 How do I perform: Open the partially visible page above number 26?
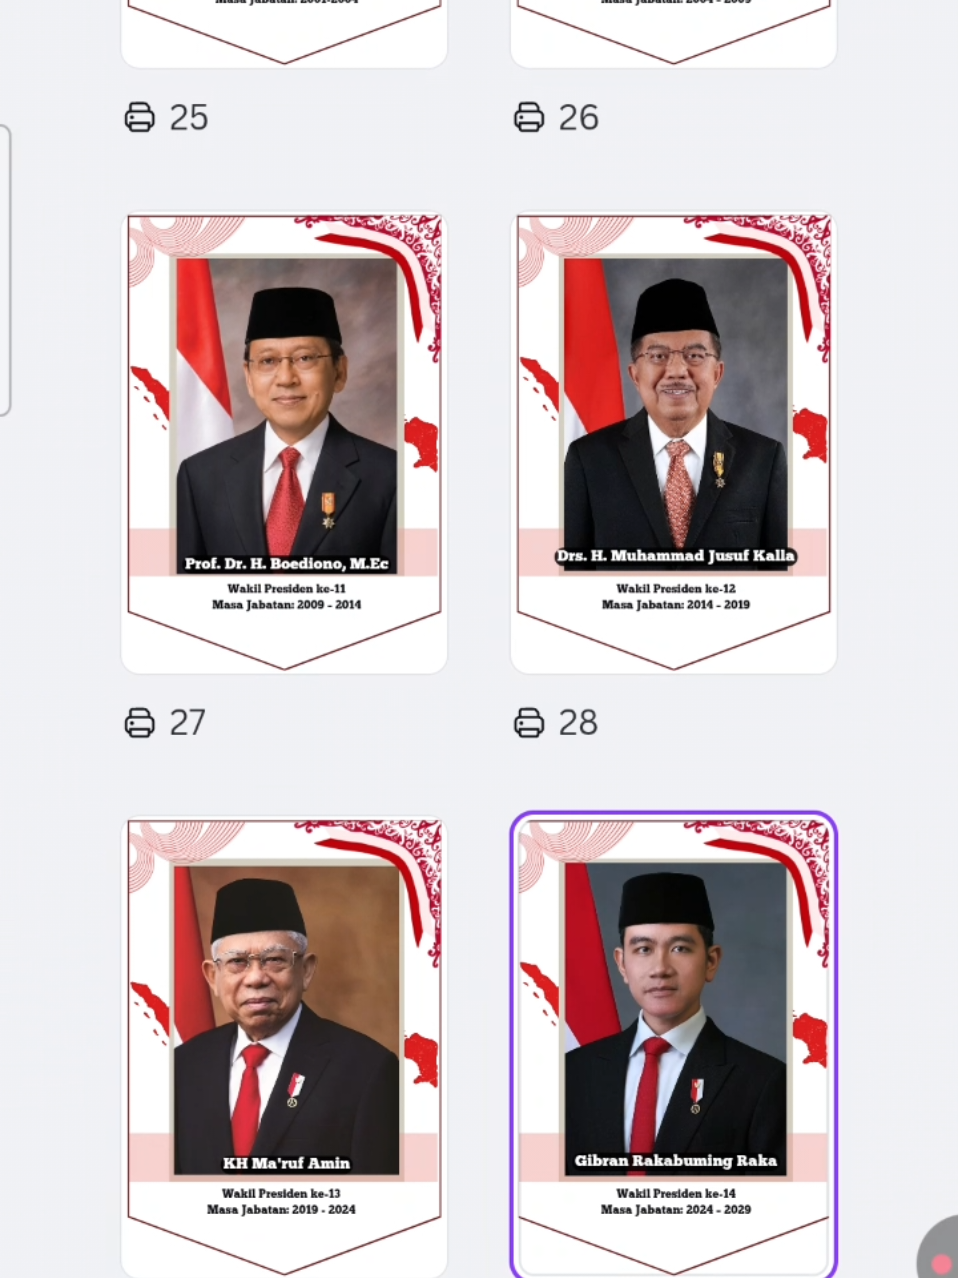point(673,33)
